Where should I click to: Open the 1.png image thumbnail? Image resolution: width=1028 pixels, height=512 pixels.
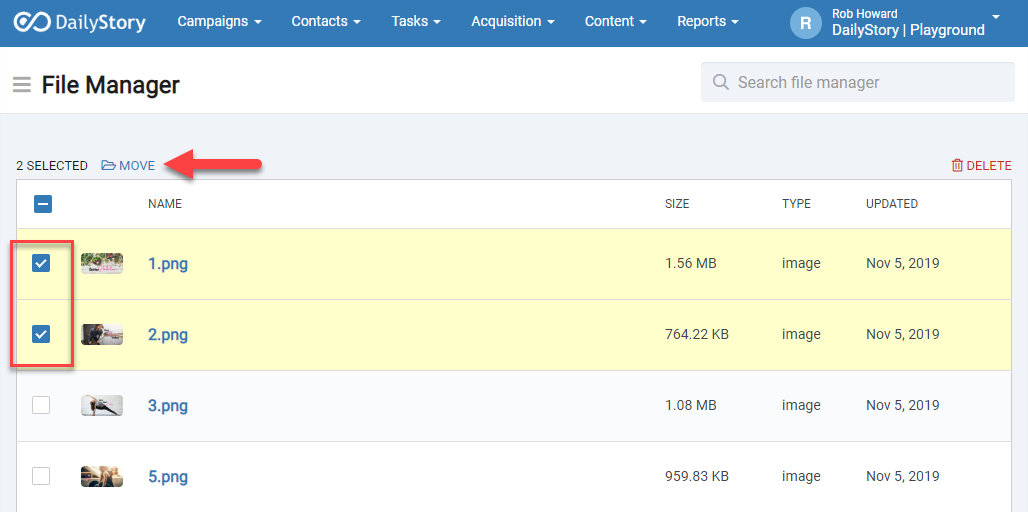tap(102, 263)
